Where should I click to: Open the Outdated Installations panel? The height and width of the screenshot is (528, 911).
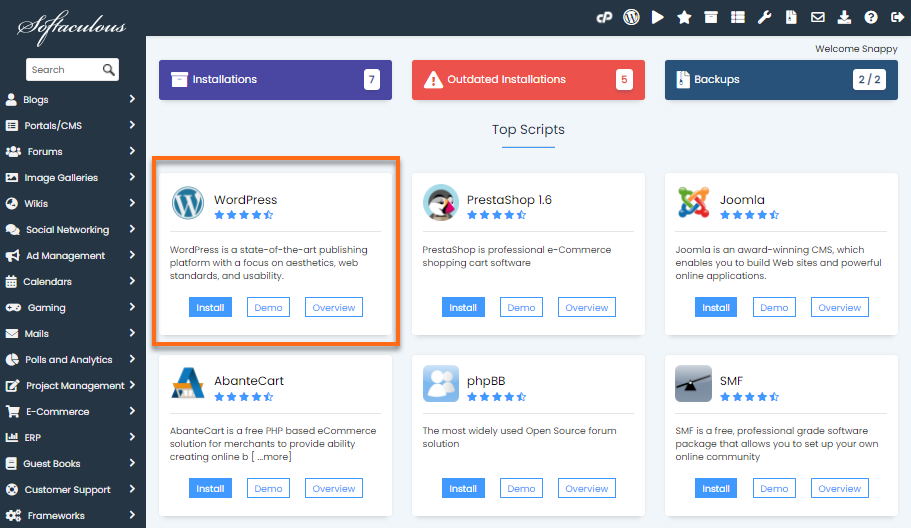(528, 80)
